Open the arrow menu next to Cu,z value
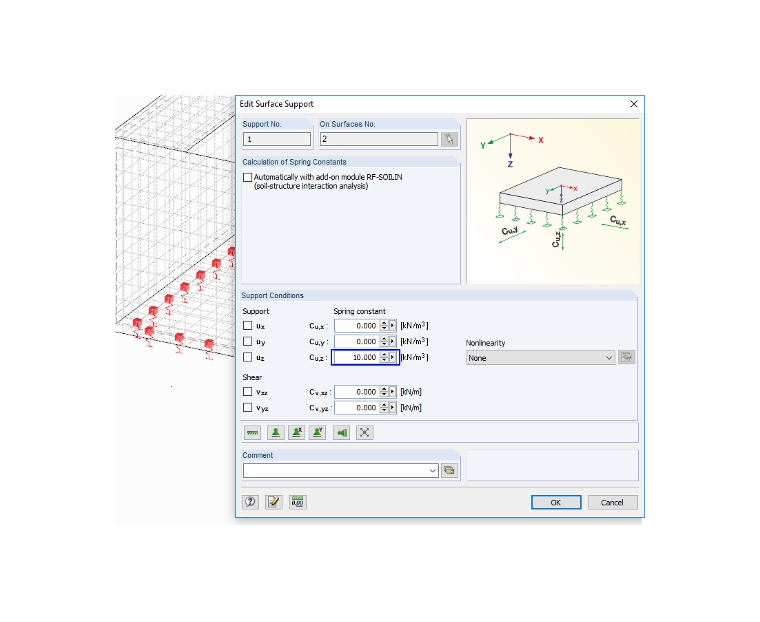Image resolution: width=760 pixels, height=622 pixels. pos(393,357)
